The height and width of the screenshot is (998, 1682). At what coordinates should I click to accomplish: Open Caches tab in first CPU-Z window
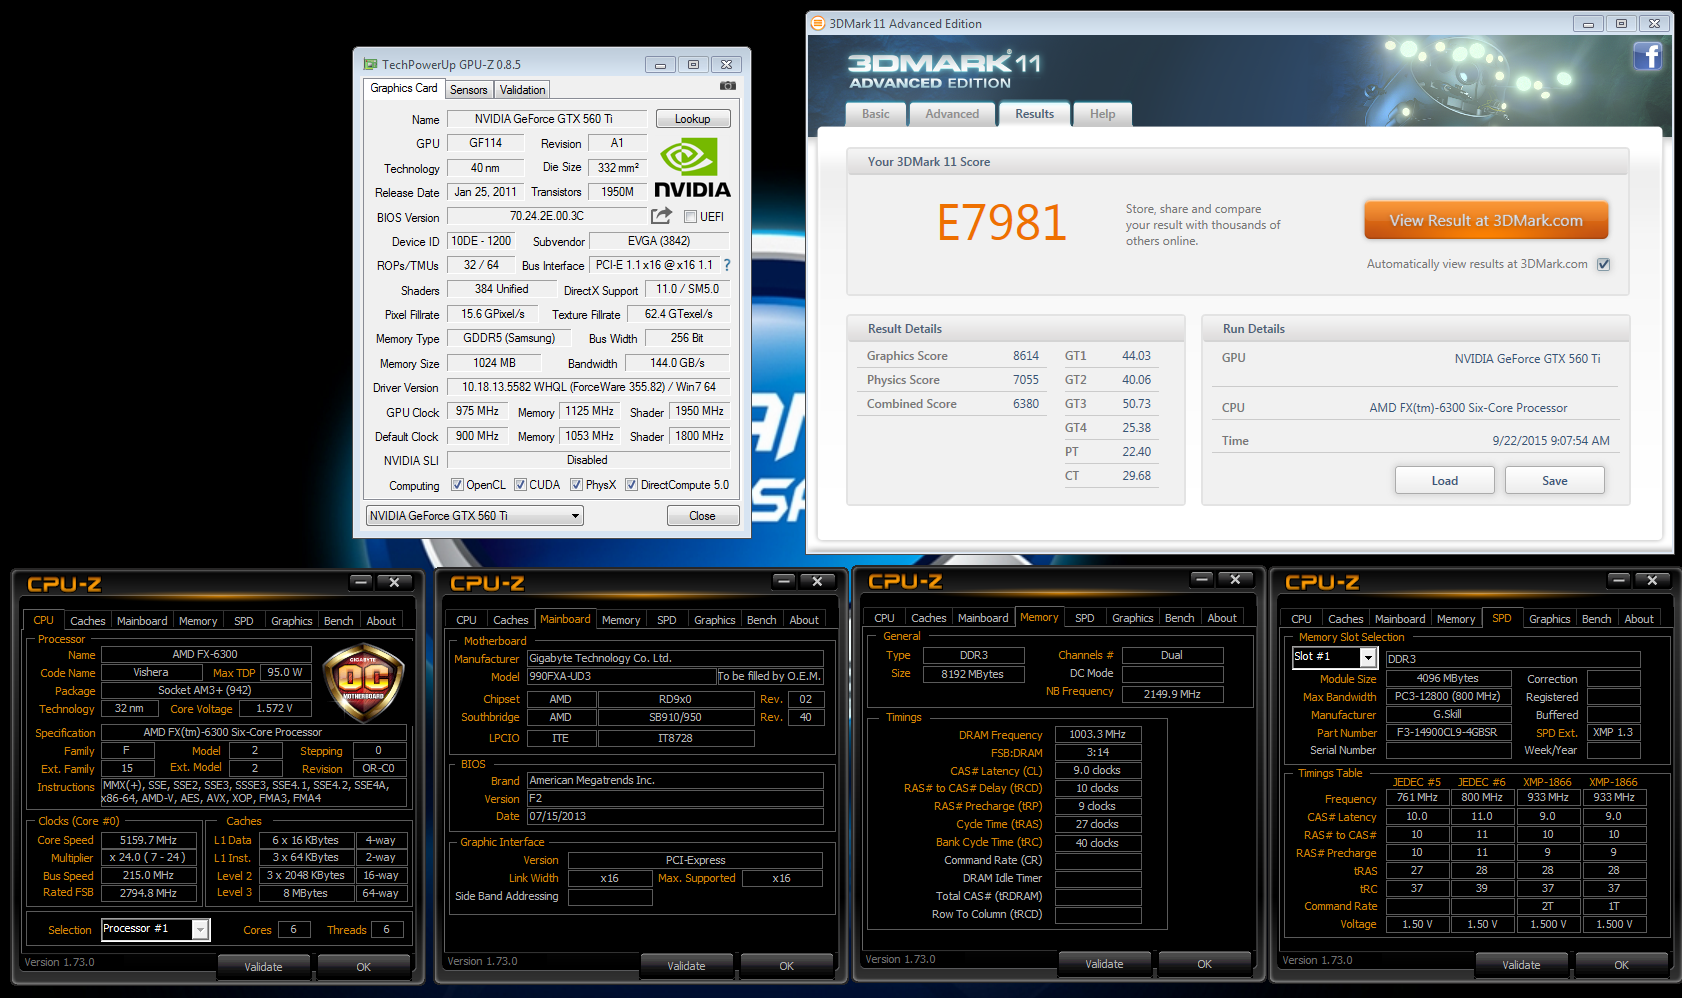click(x=88, y=621)
